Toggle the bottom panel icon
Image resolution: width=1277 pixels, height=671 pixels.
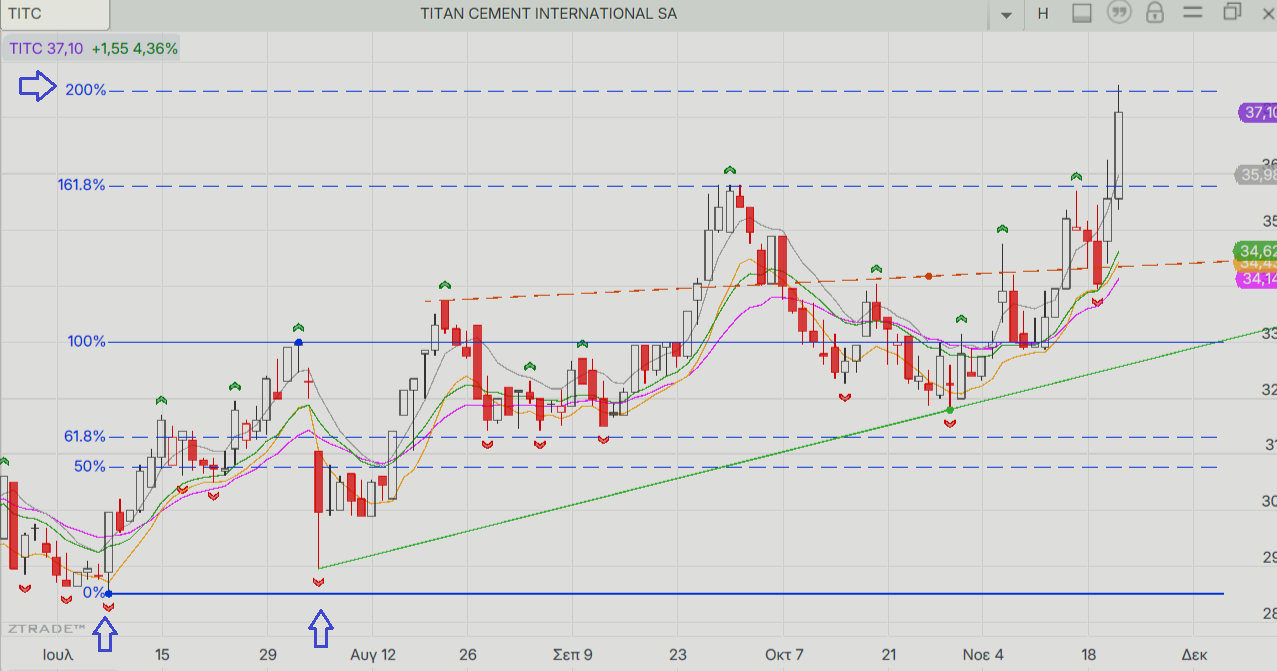point(1081,13)
